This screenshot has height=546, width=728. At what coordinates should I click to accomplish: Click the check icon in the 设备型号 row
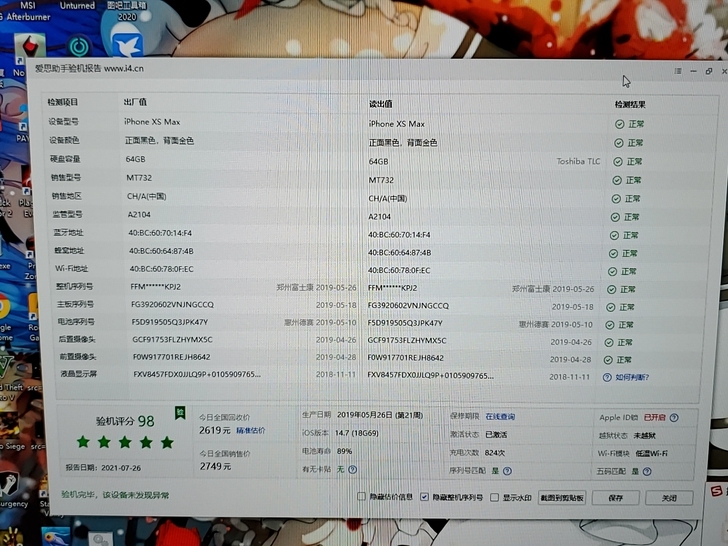tap(619, 124)
